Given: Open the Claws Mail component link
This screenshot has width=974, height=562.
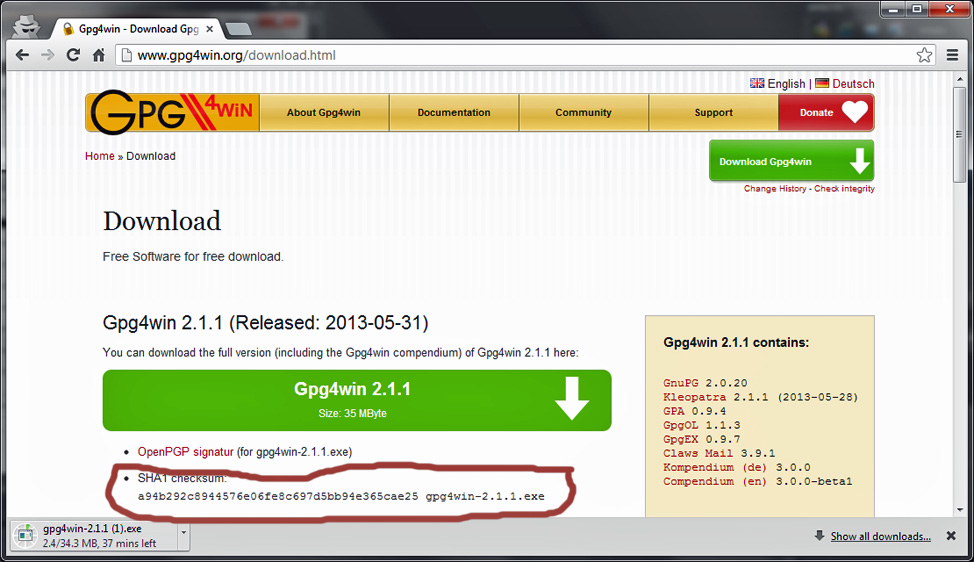Looking at the screenshot, I should pyautogui.click(x=698, y=453).
